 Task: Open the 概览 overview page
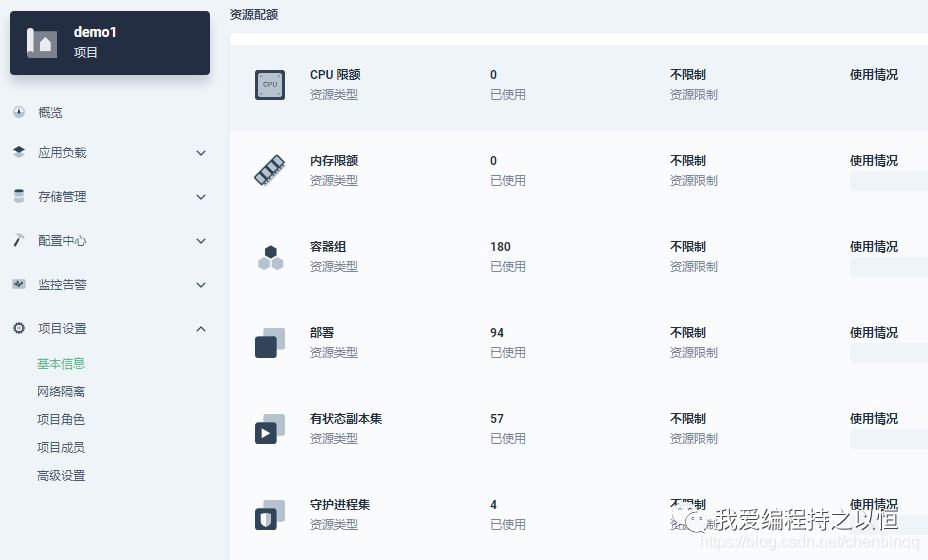50,112
